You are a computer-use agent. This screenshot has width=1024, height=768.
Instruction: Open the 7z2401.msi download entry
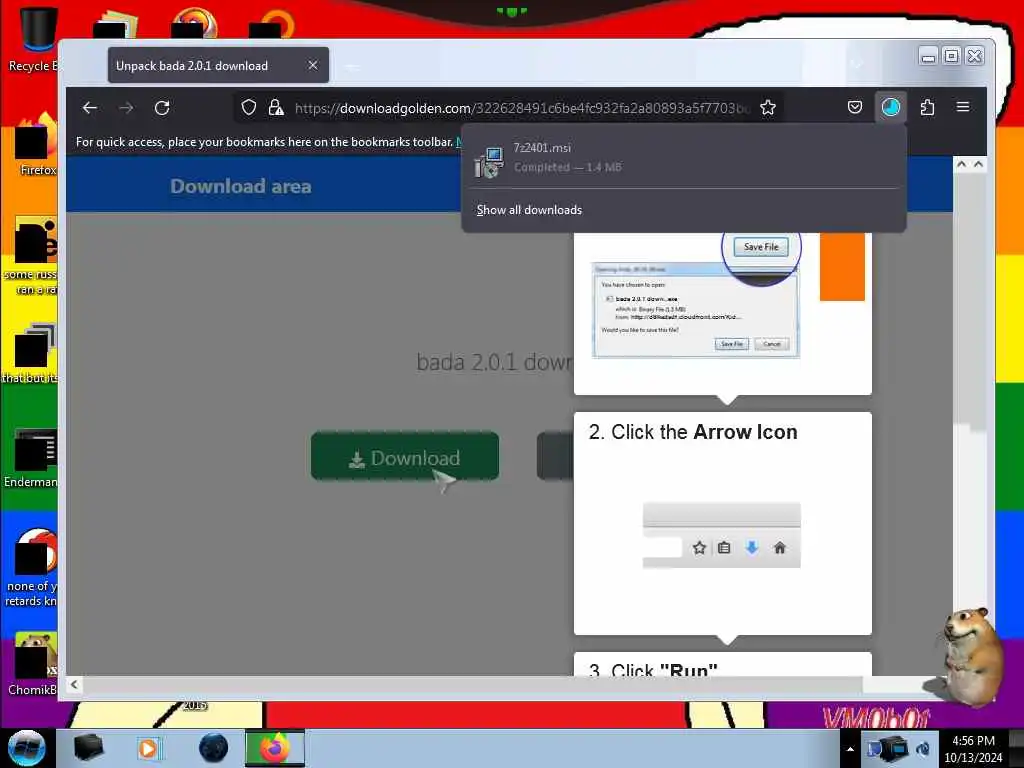click(683, 157)
